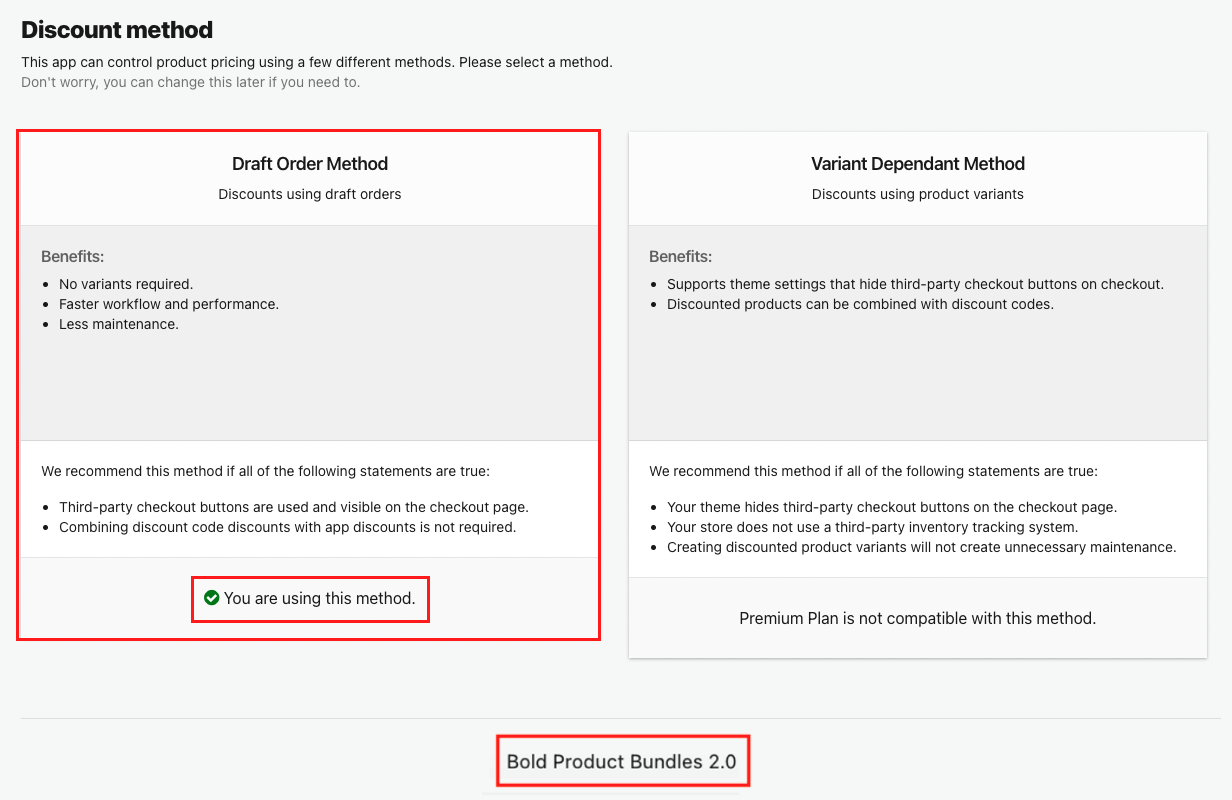Click the Variant Dependant Benefits label
This screenshot has height=800, width=1232.
tap(680, 256)
